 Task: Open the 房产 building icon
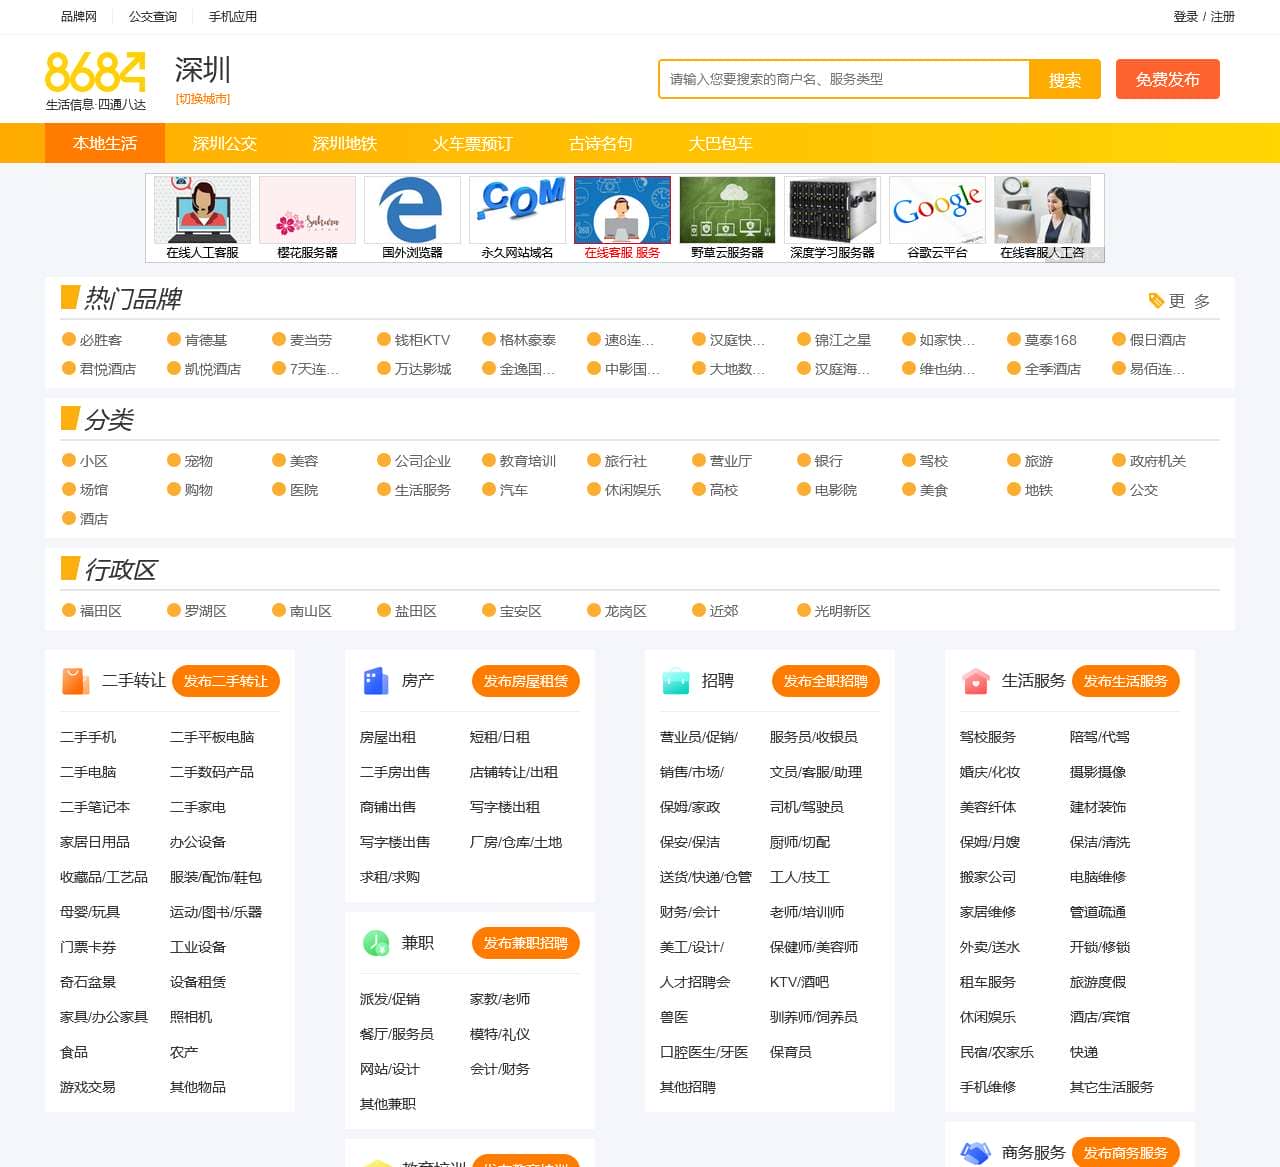pos(375,681)
